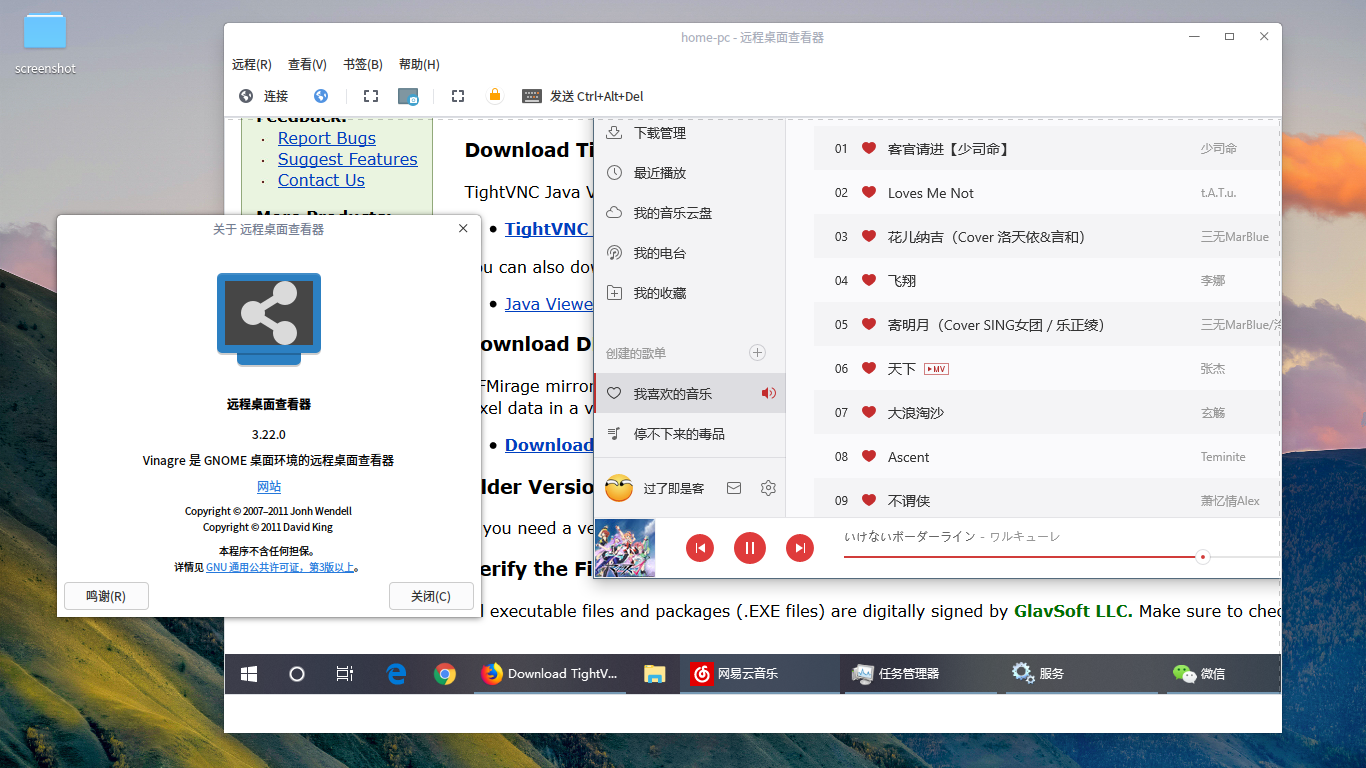
Task: Click the mail envelope icon beside the username
Action: tap(734, 488)
